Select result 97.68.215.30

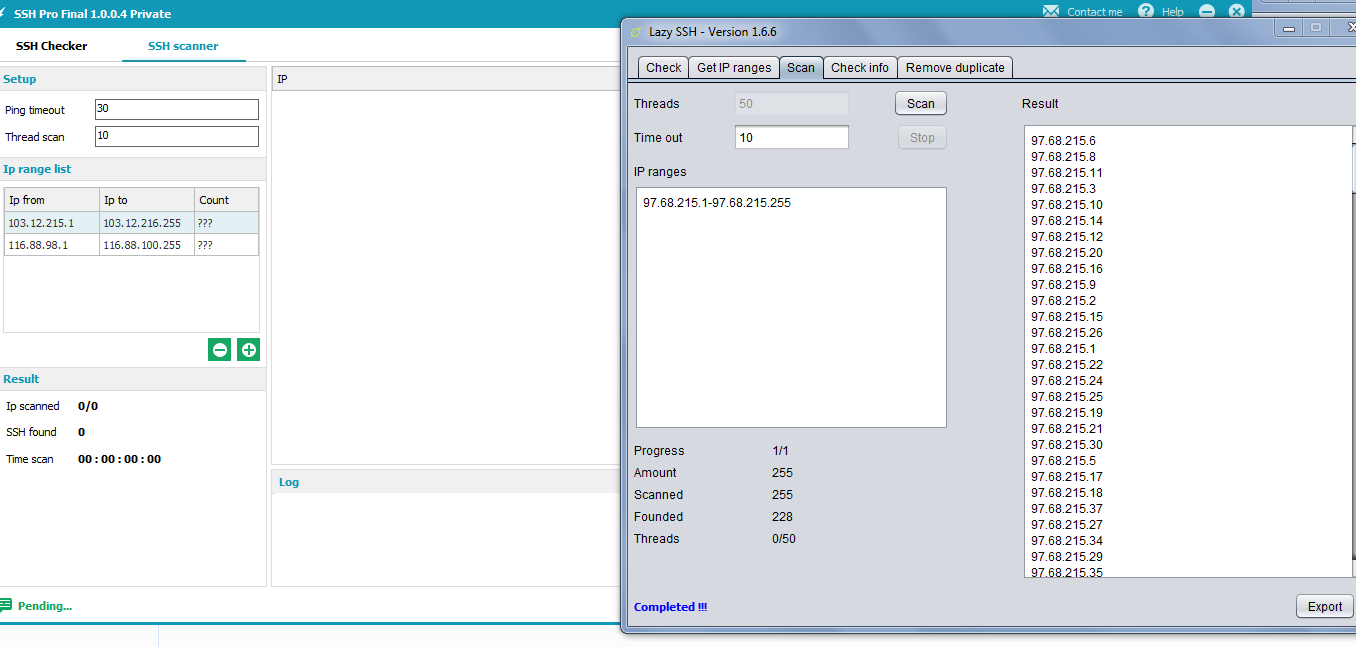coord(1067,445)
